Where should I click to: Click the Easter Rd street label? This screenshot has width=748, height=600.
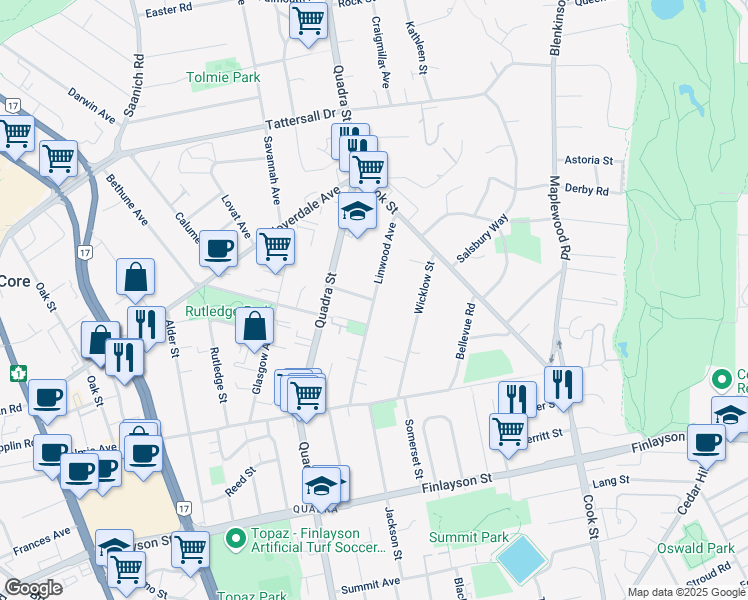pyautogui.click(x=169, y=10)
